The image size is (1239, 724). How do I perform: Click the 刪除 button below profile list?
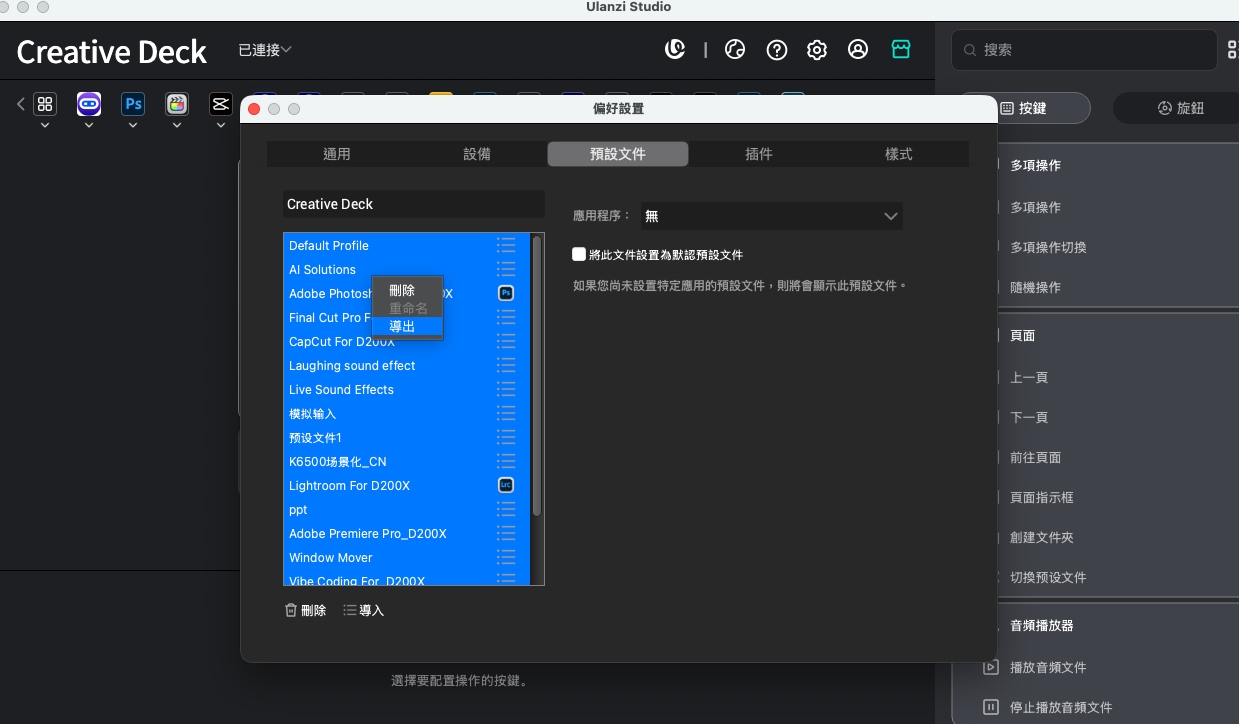[x=306, y=610]
